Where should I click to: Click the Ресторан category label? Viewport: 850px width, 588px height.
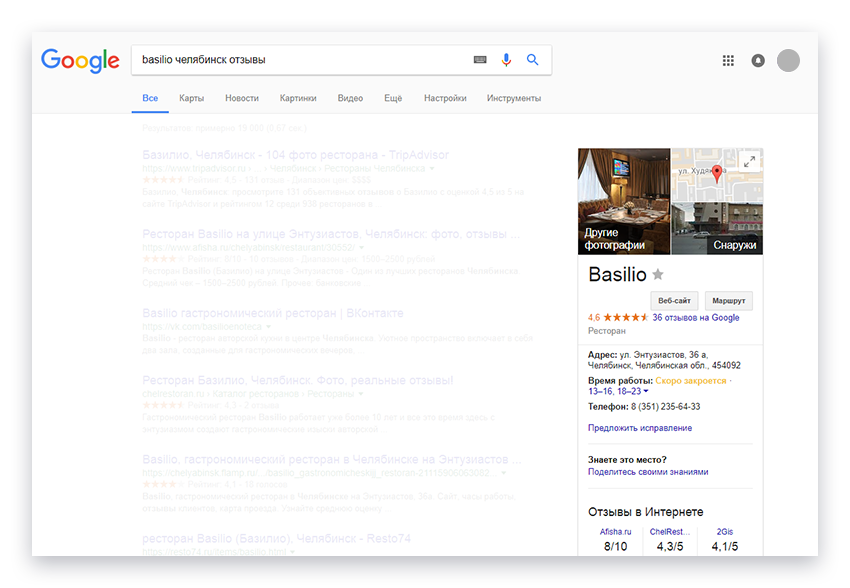[607, 331]
